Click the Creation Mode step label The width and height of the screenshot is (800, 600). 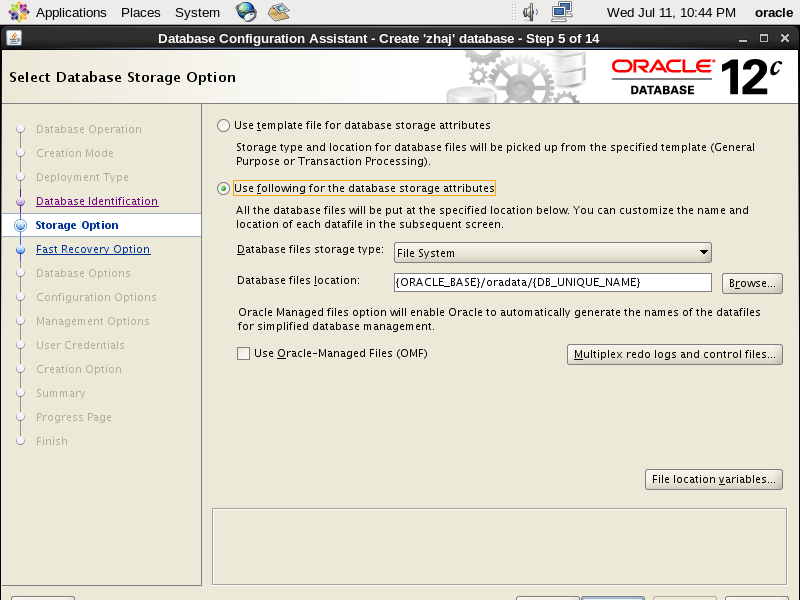click(74, 153)
